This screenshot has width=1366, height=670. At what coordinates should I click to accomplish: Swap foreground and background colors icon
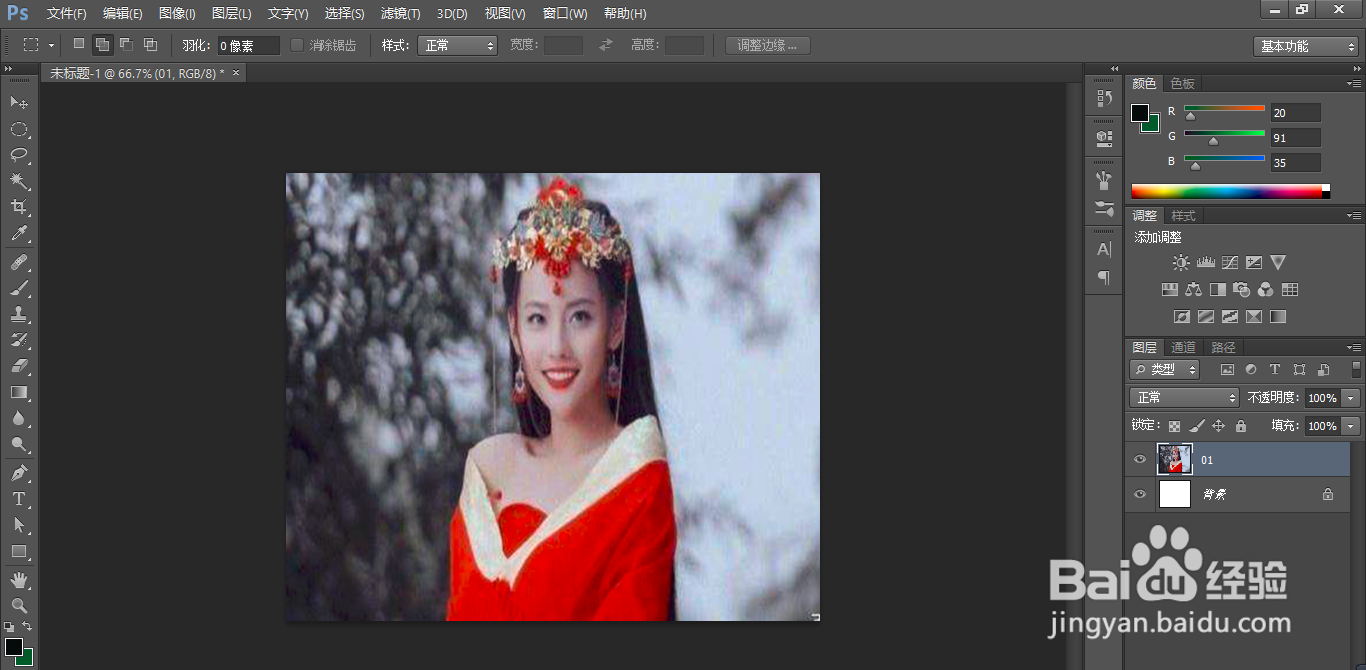[27, 626]
